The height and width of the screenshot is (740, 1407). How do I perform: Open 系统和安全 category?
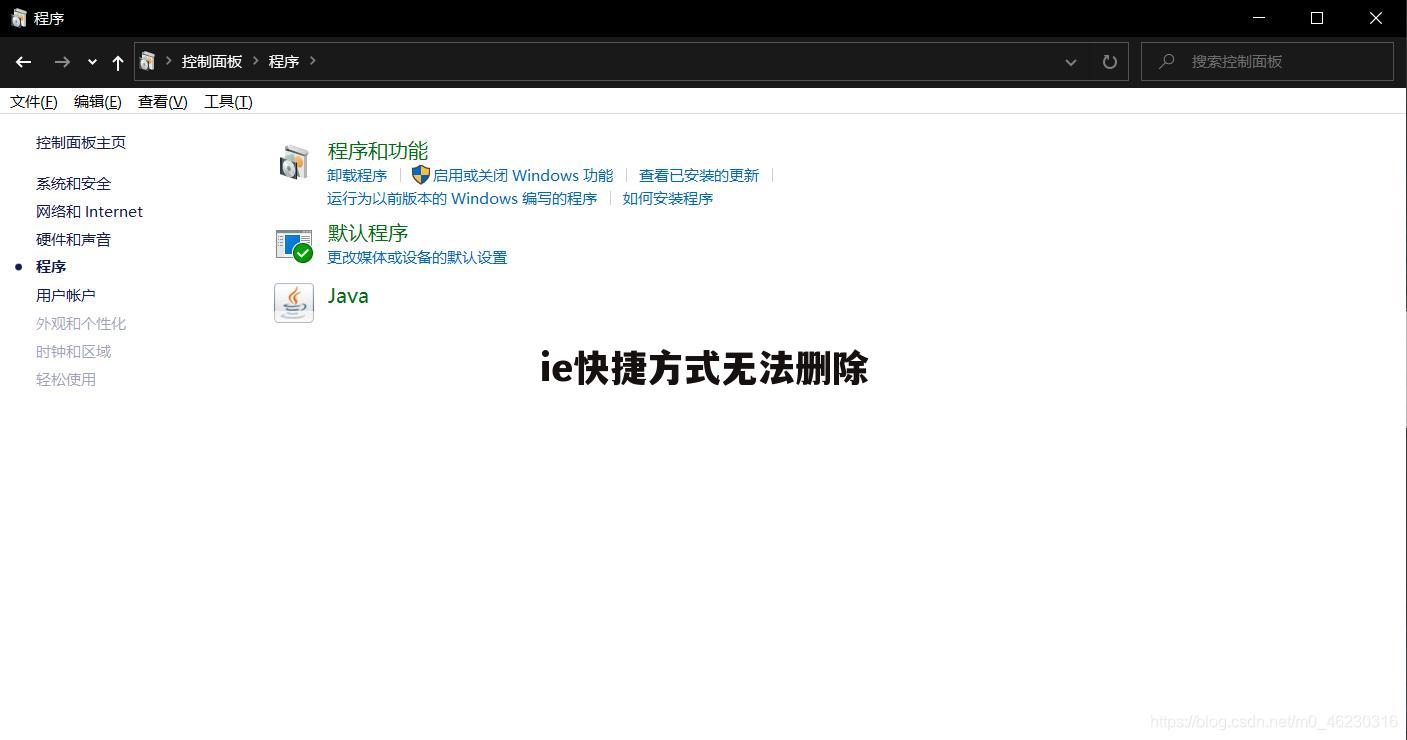(74, 183)
